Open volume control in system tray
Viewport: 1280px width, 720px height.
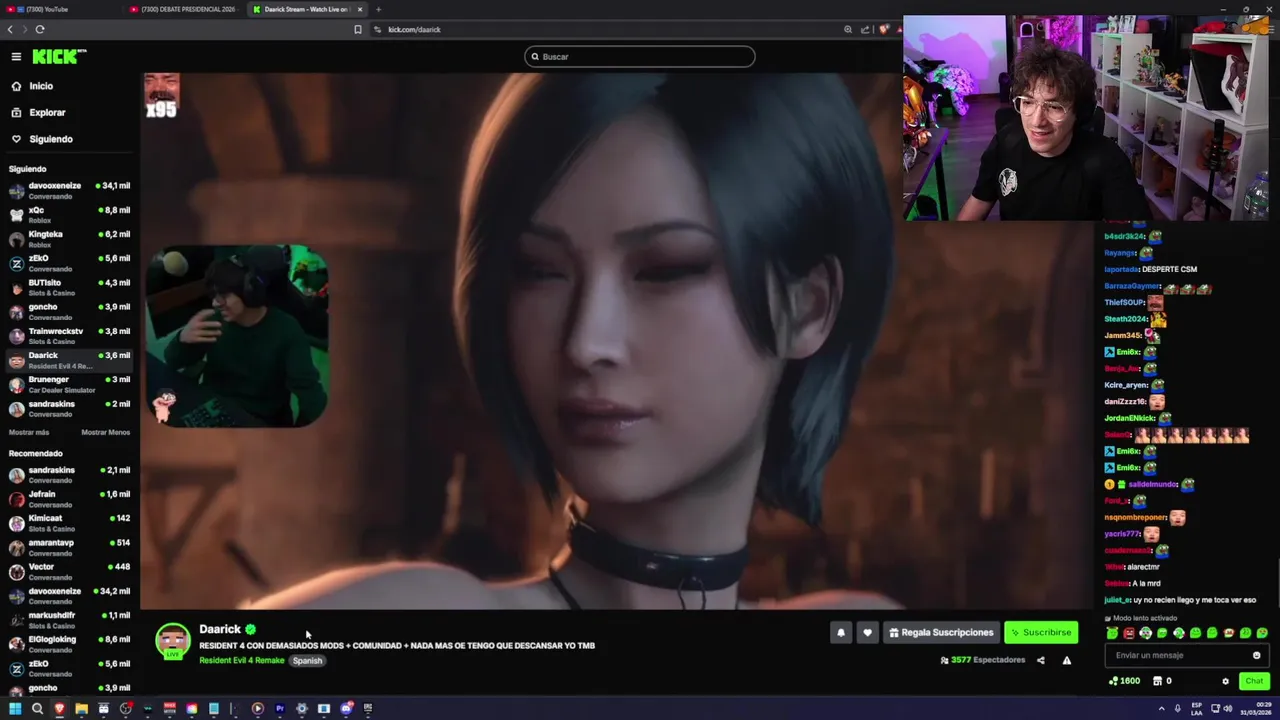1228,708
